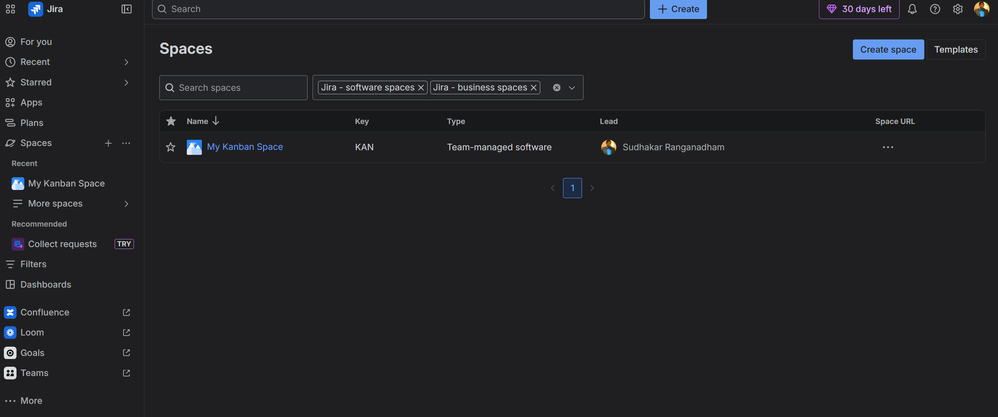Click Team-managed software type cell
This screenshot has height=417, width=998.
(499, 147)
